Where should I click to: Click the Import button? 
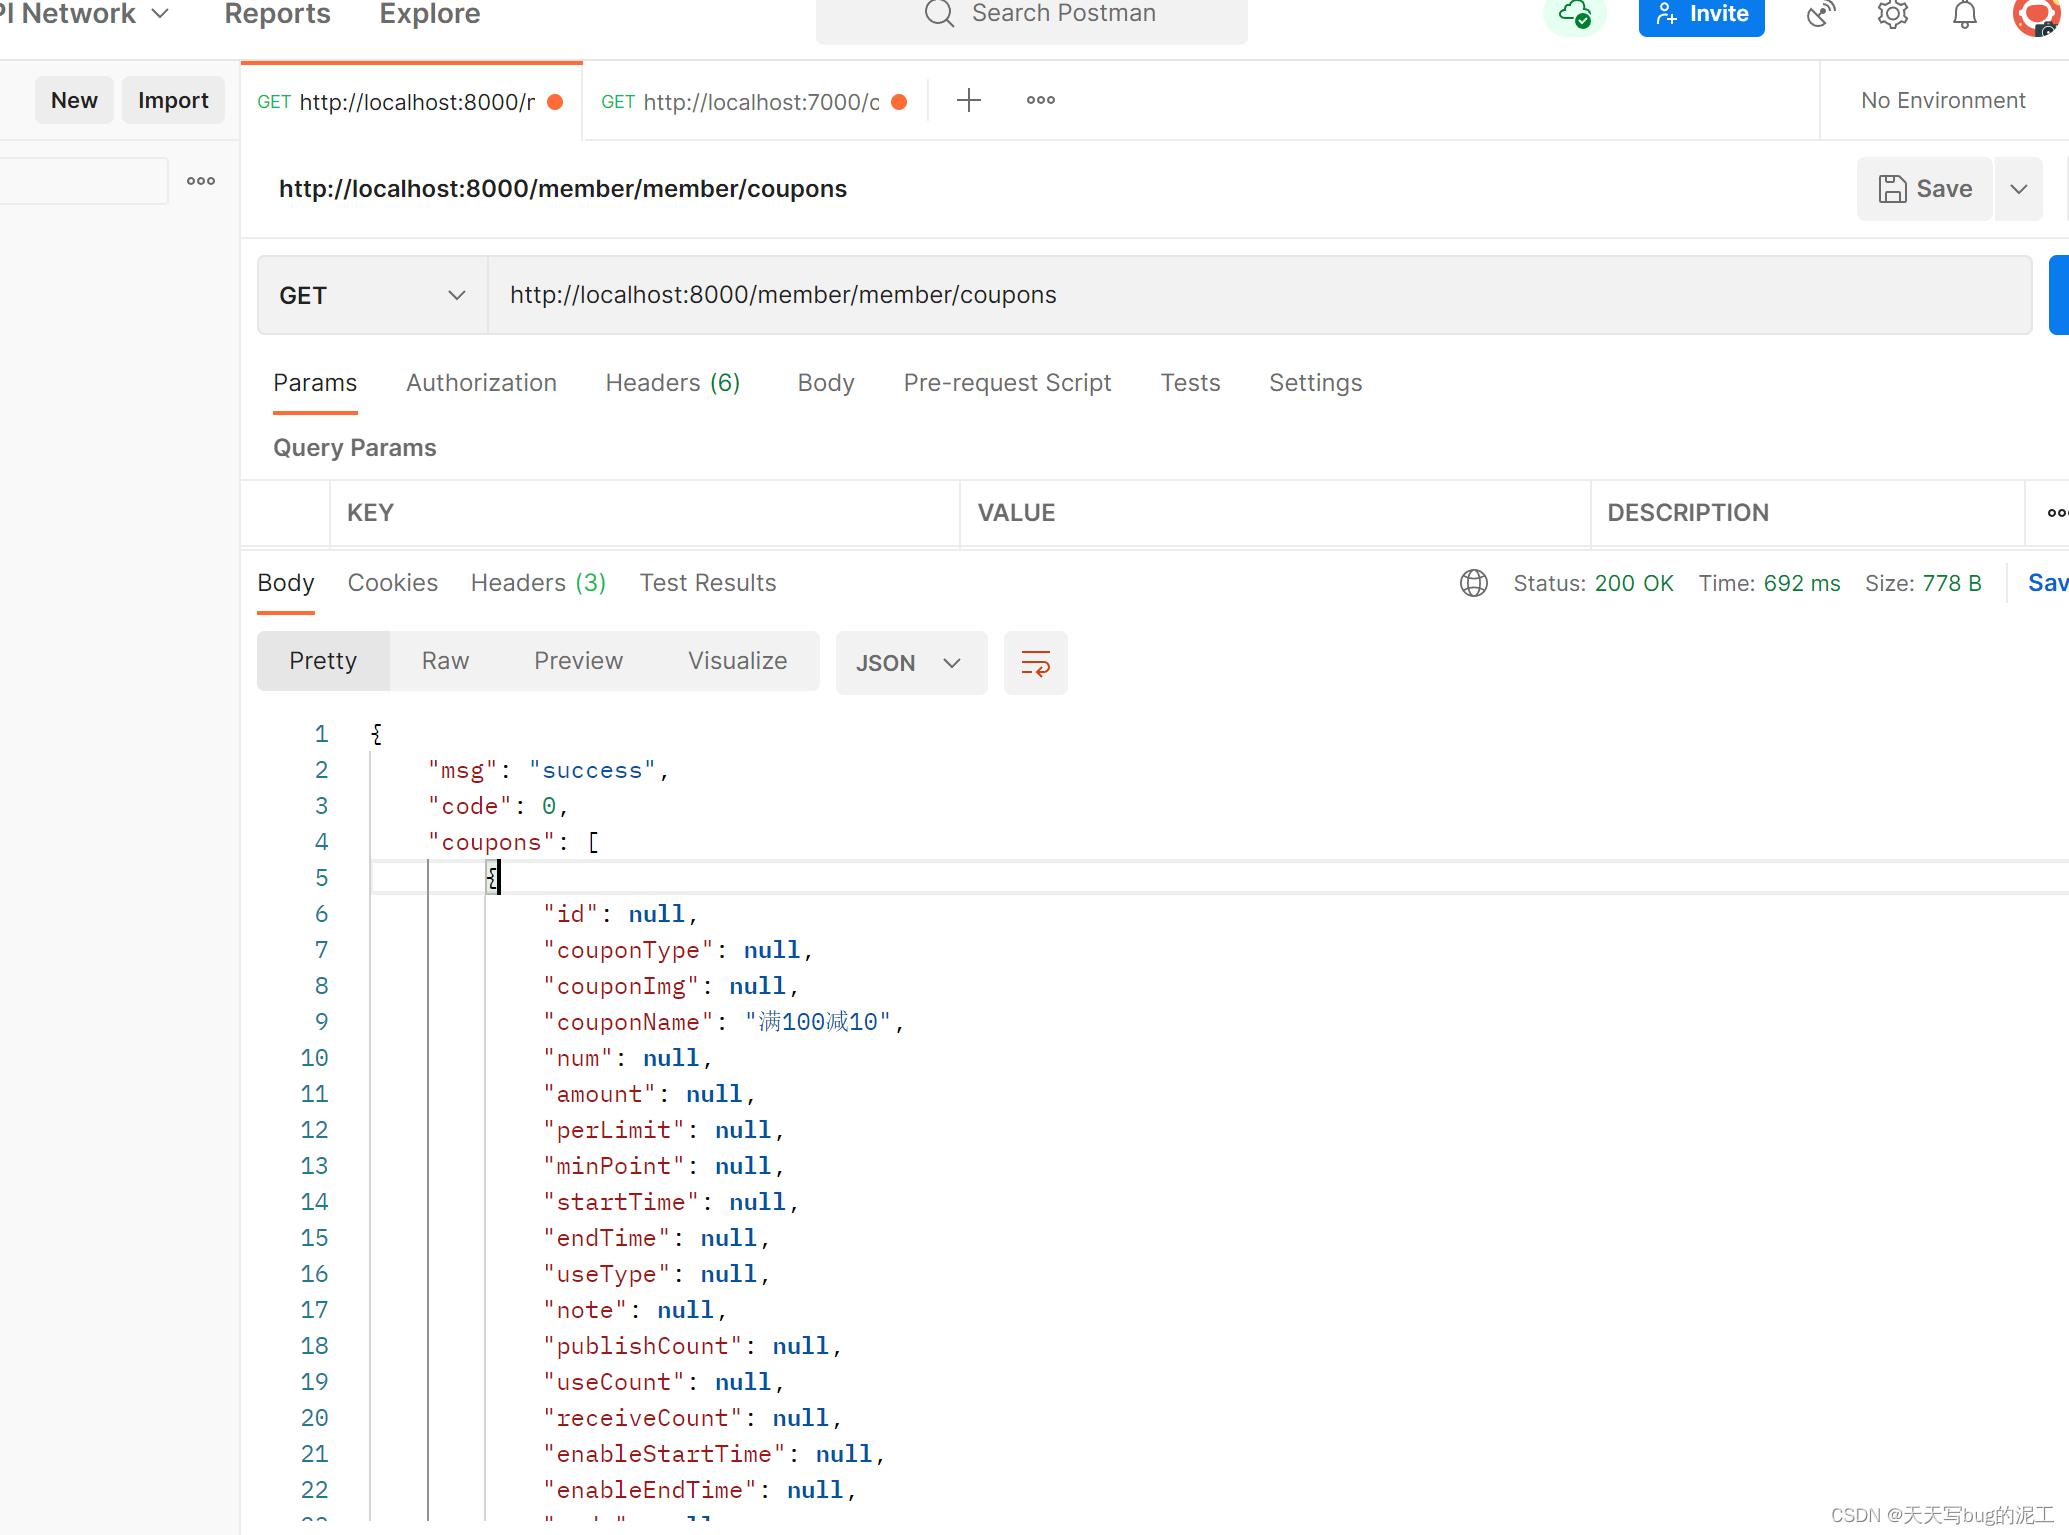point(173,101)
